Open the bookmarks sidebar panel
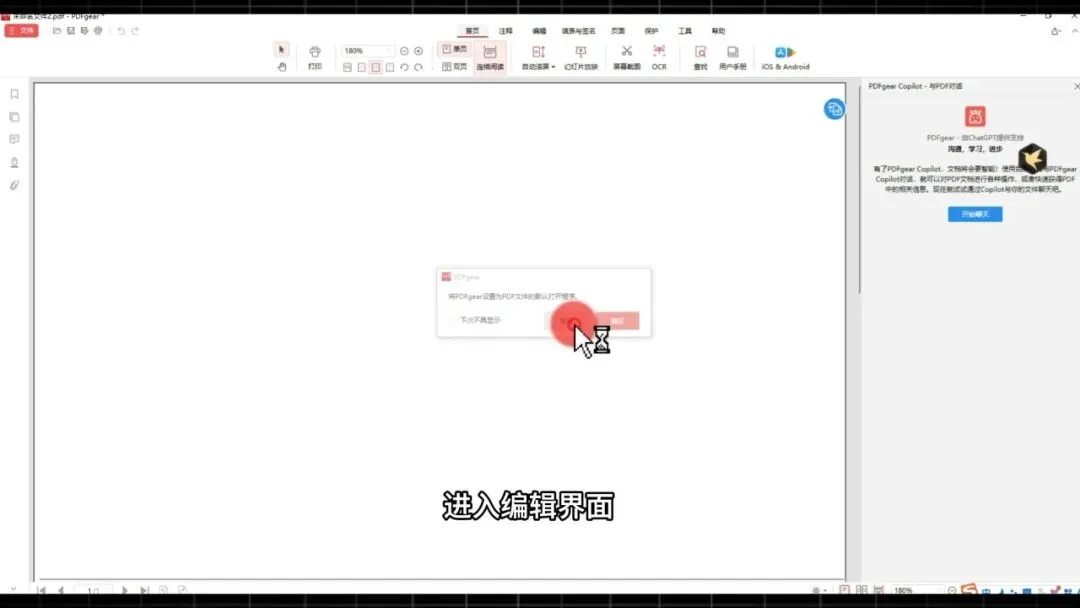The width and height of the screenshot is (1080, 608). [x=14, y=94]
